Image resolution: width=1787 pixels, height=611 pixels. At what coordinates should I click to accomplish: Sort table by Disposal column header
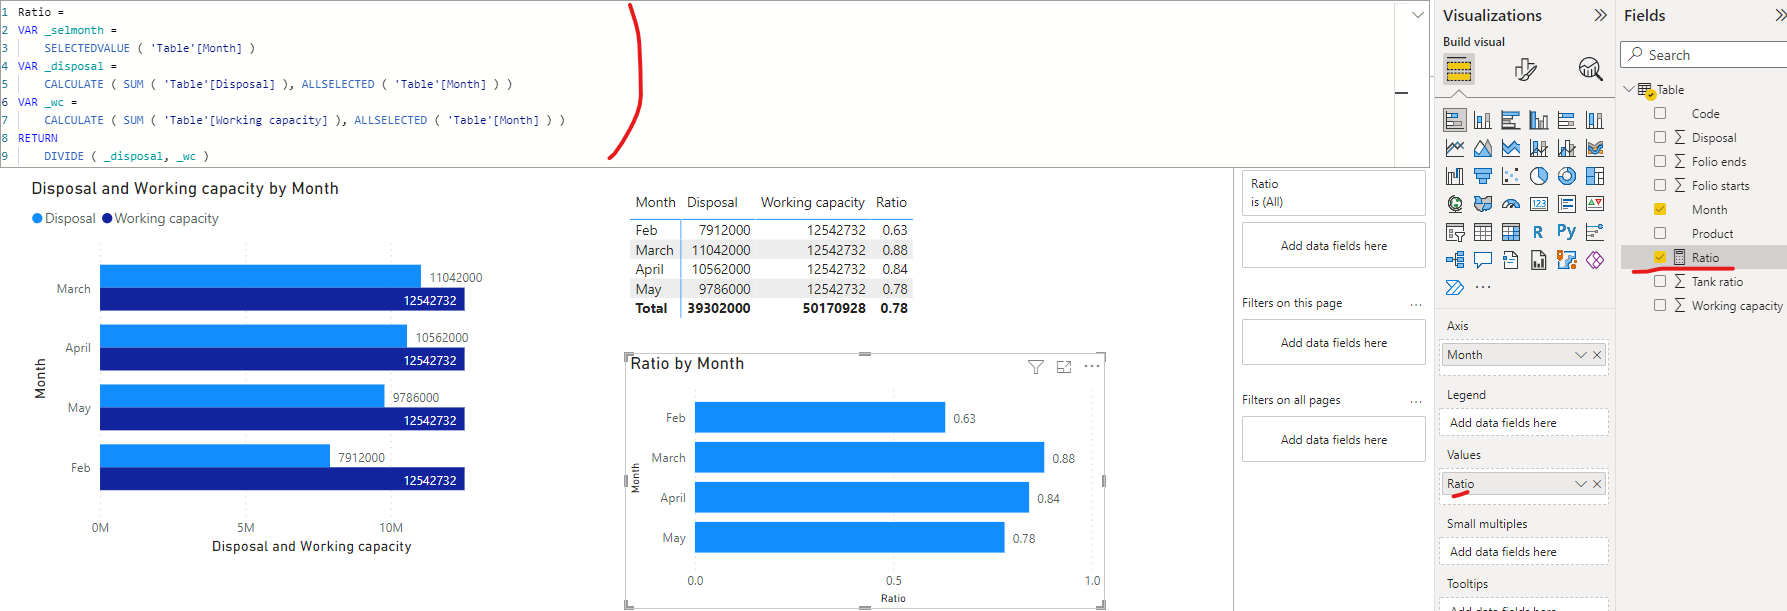coord(712,202)
